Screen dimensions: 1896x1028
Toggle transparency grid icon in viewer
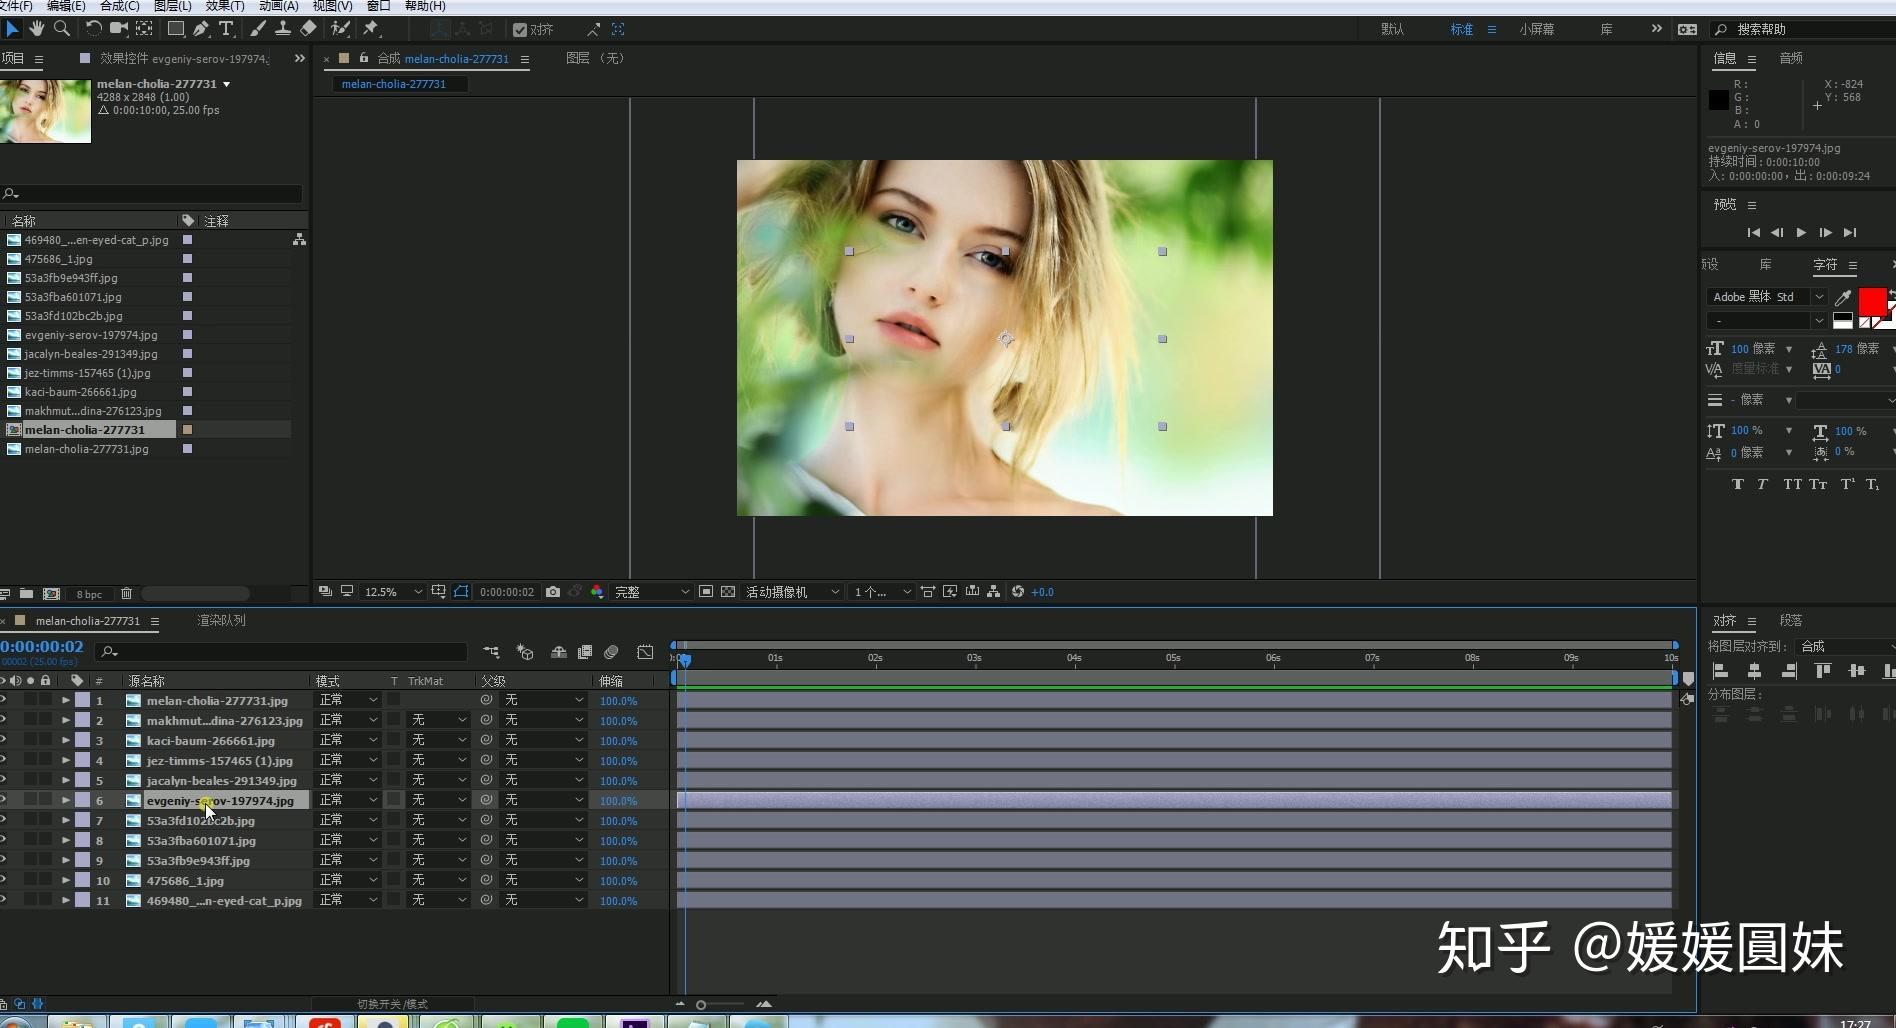[728, 592]
